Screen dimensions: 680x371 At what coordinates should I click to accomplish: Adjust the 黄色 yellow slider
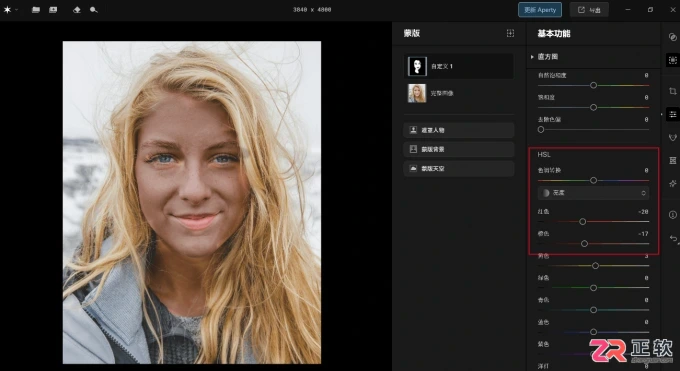pos(593,266)
